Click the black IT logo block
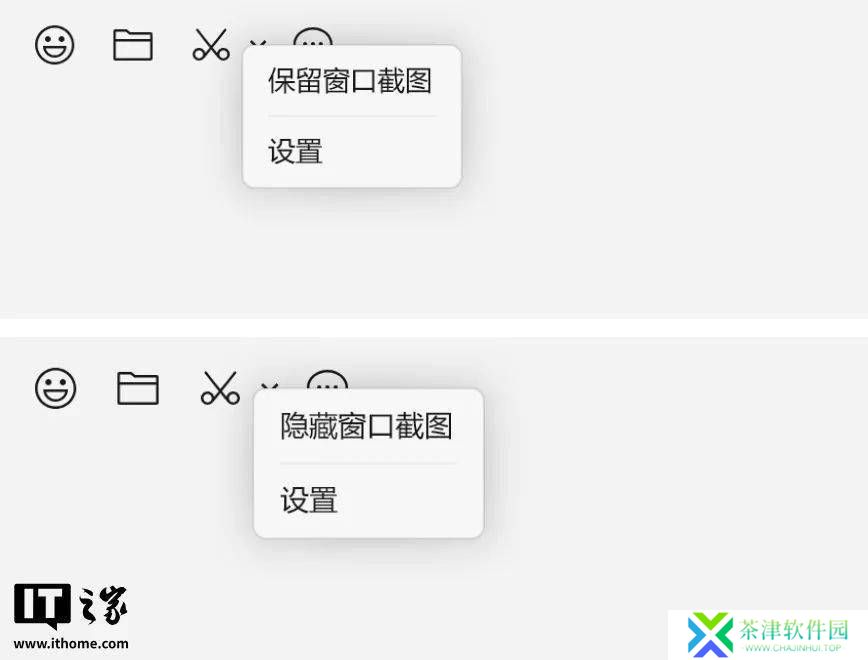This screenshot has height=660, width=868. coord(42,606)
